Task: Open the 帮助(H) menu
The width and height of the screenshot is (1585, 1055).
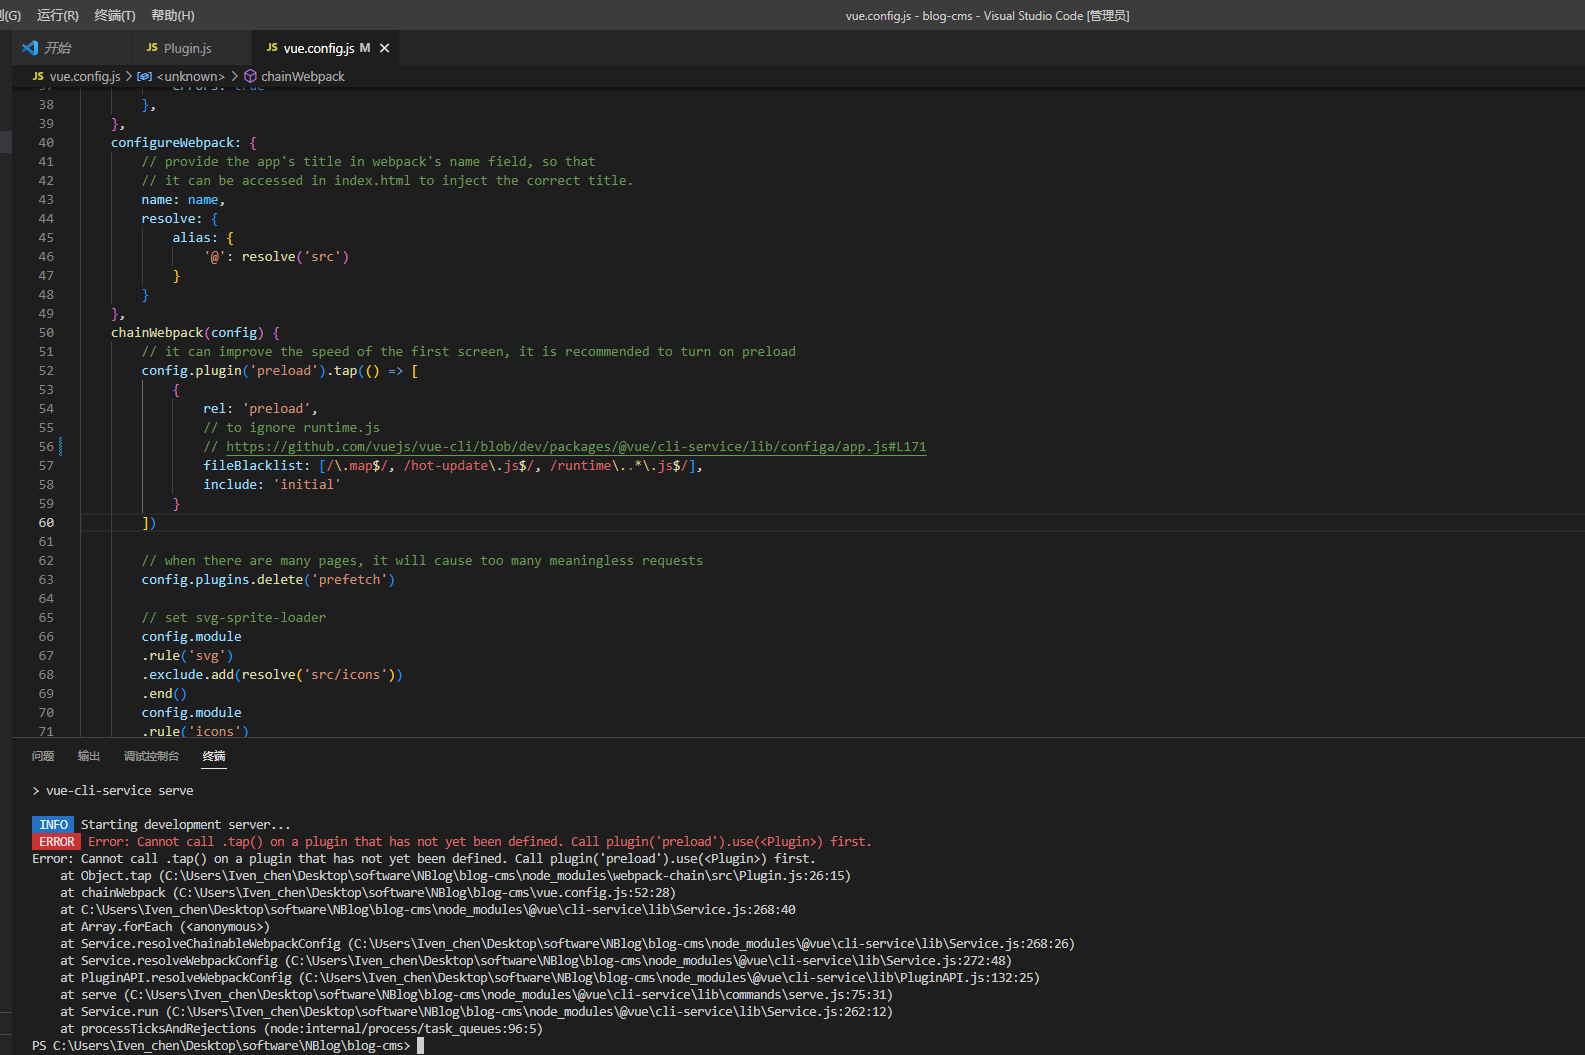Action: pos(172,15)
